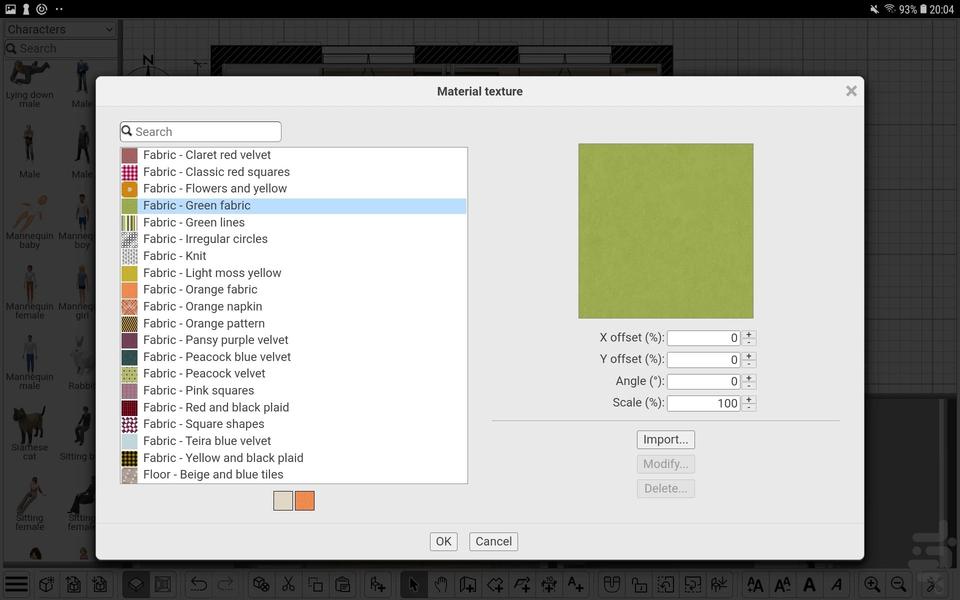The width and height of the screenshot is (960, 600).
Task: Increase X offset with plus stepper
Action: pos(749,334)
